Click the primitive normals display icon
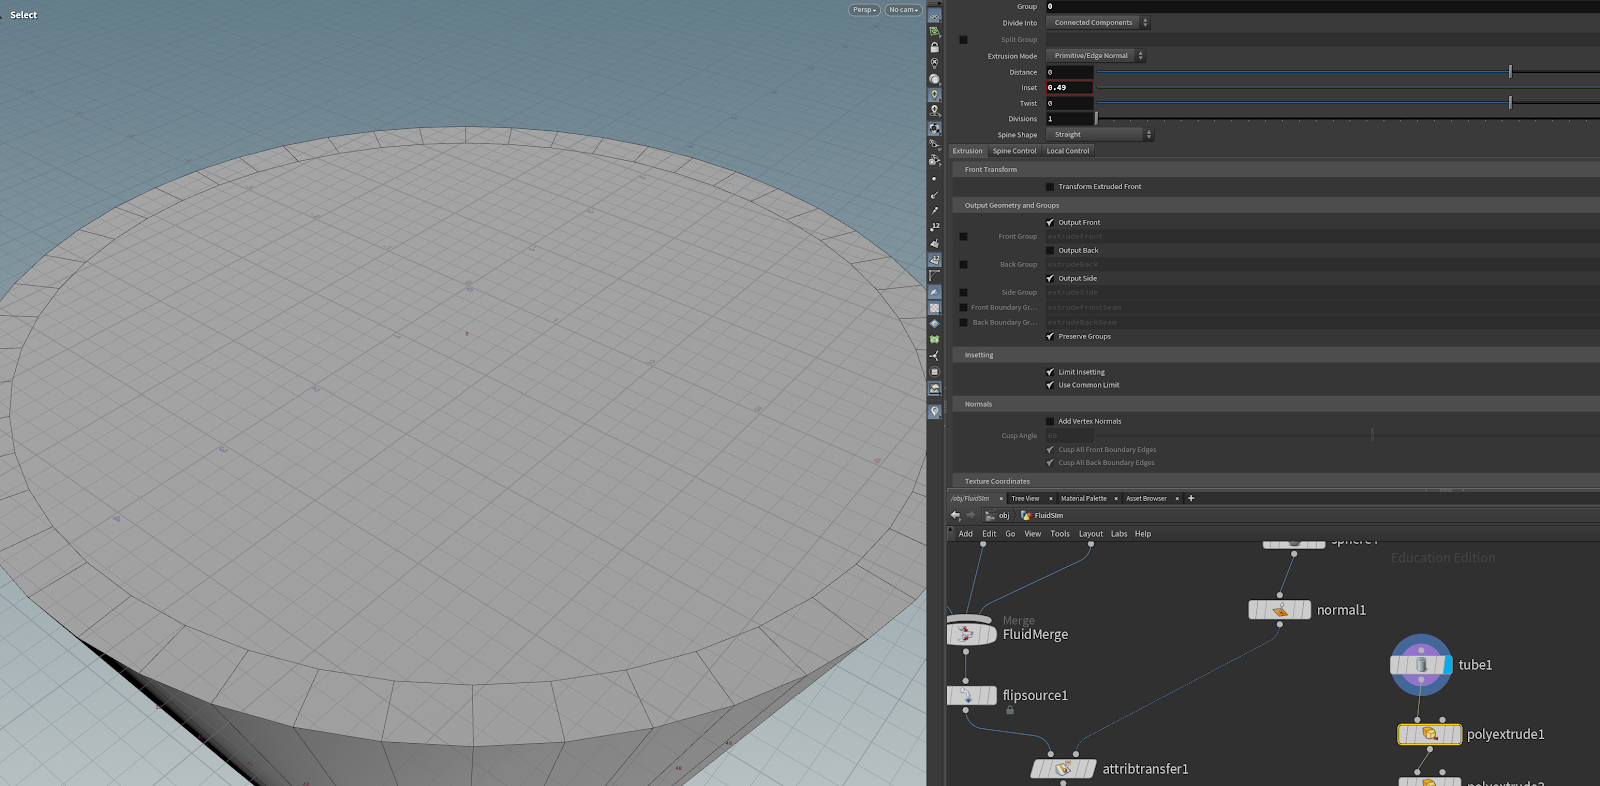The width and height of the screenshot is (1600, 786). tap(935, 243)
